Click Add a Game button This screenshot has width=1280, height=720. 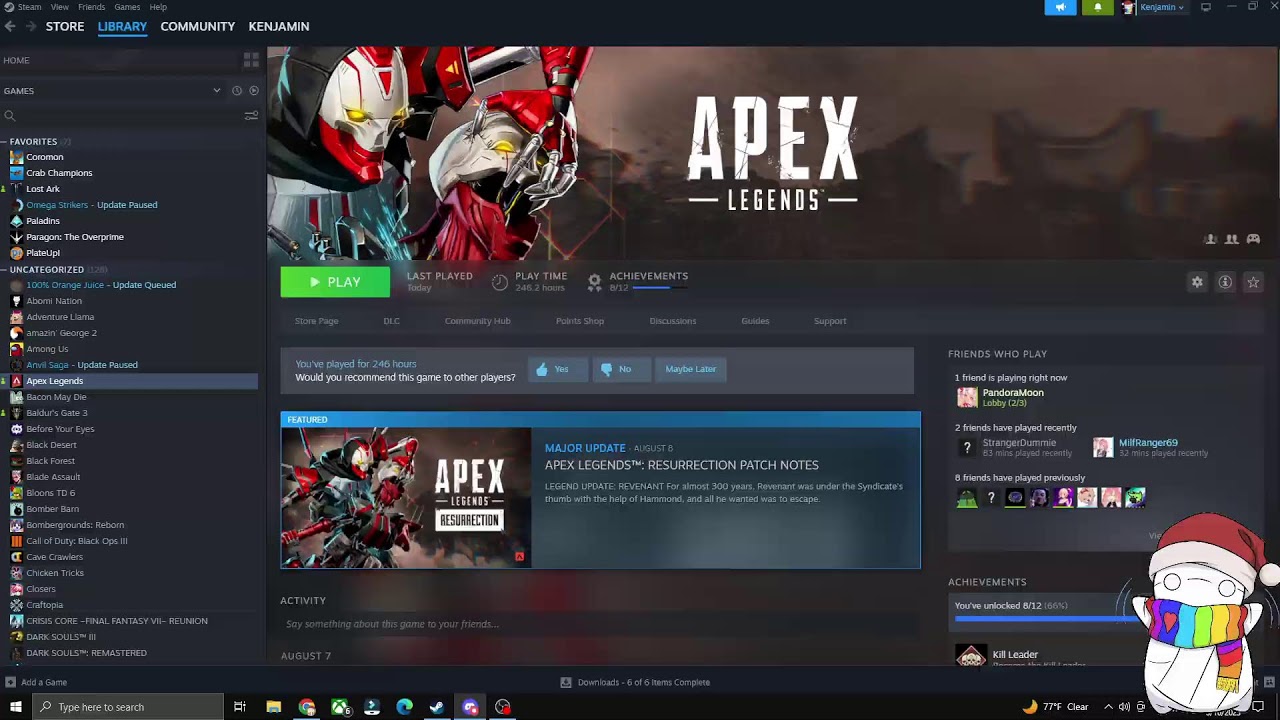coord(36,682)
